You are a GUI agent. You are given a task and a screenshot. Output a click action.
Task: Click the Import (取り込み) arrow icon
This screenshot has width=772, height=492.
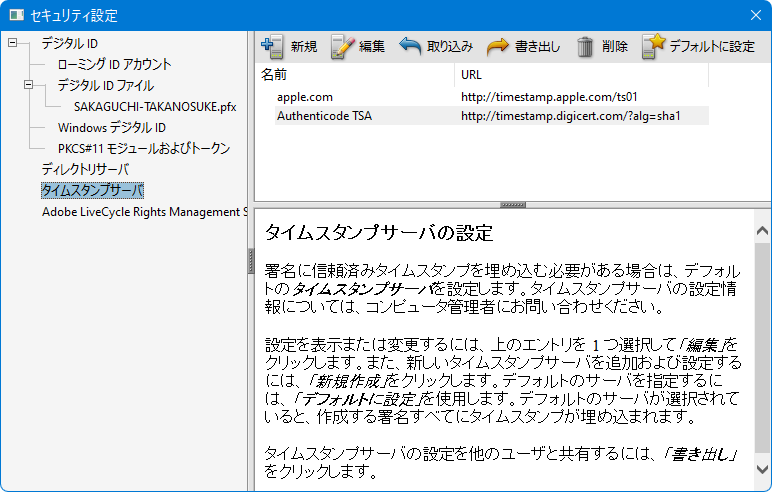410,45
